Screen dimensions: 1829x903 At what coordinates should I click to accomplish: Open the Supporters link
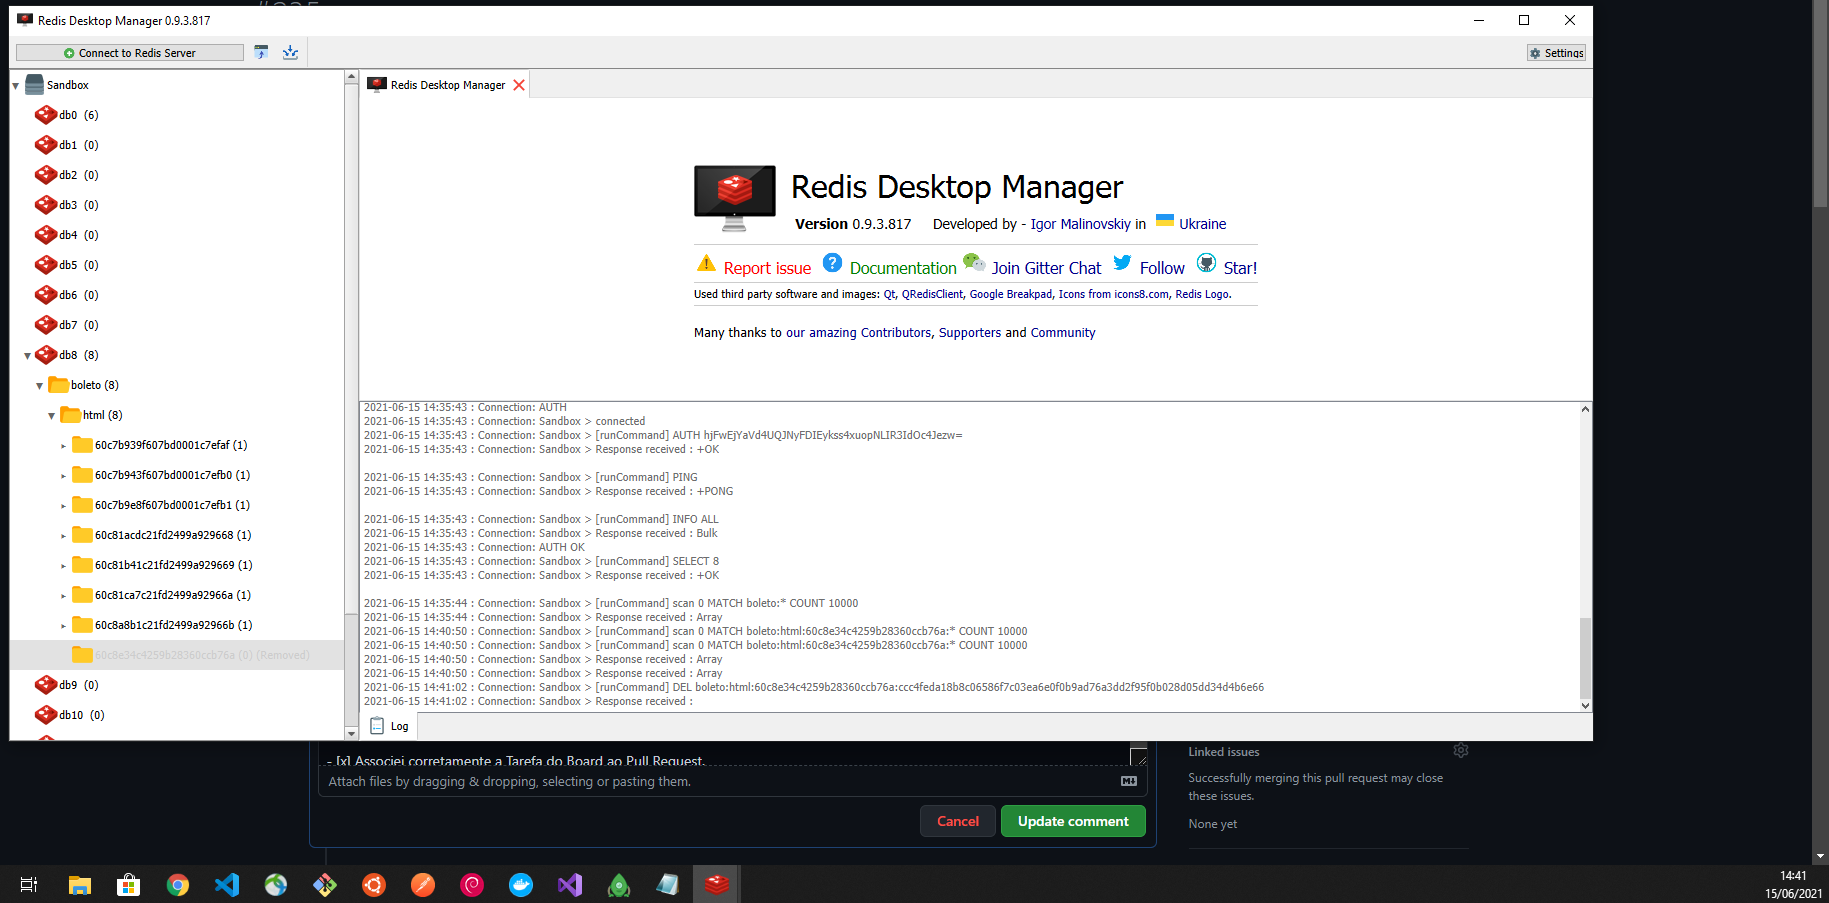click(x=969, y=333)
